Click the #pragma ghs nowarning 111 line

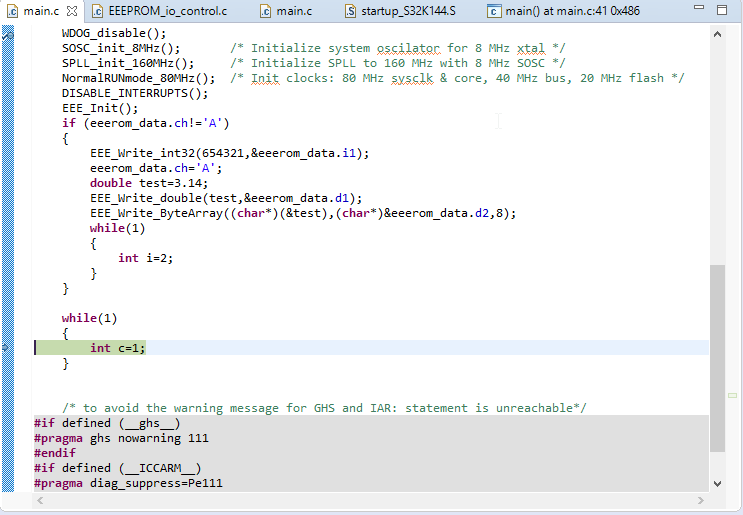point(121,438)
